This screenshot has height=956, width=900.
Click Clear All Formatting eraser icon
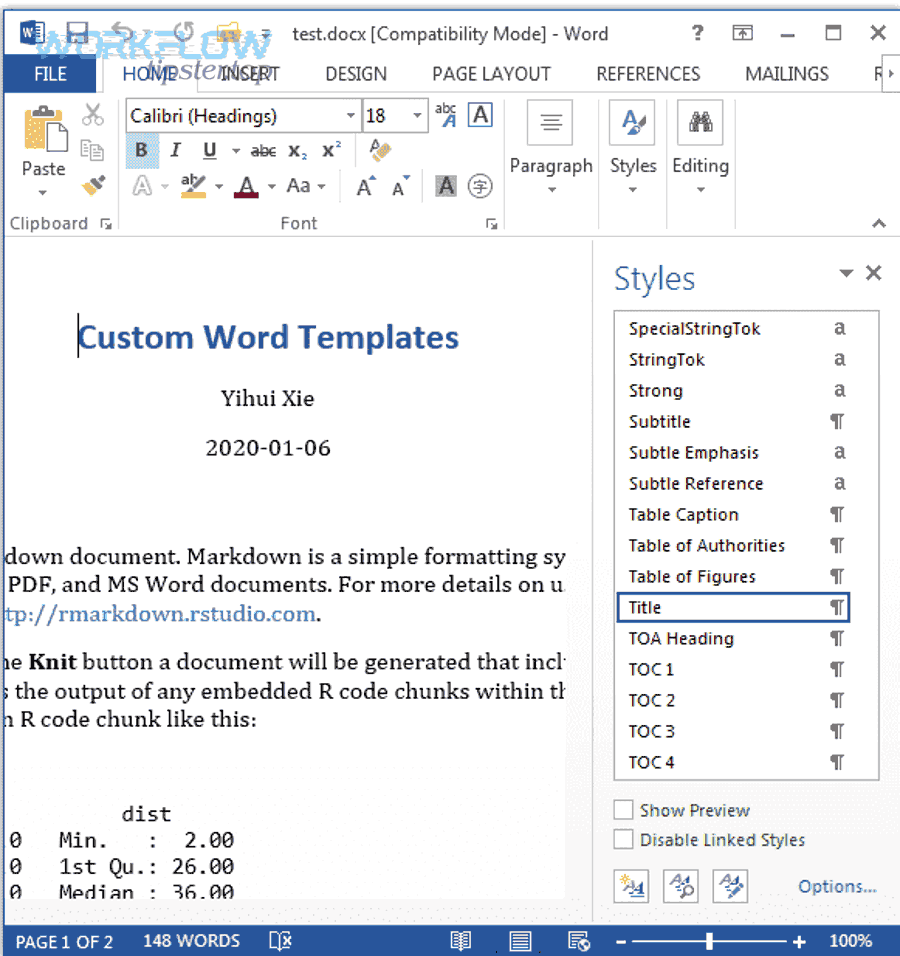380,150
